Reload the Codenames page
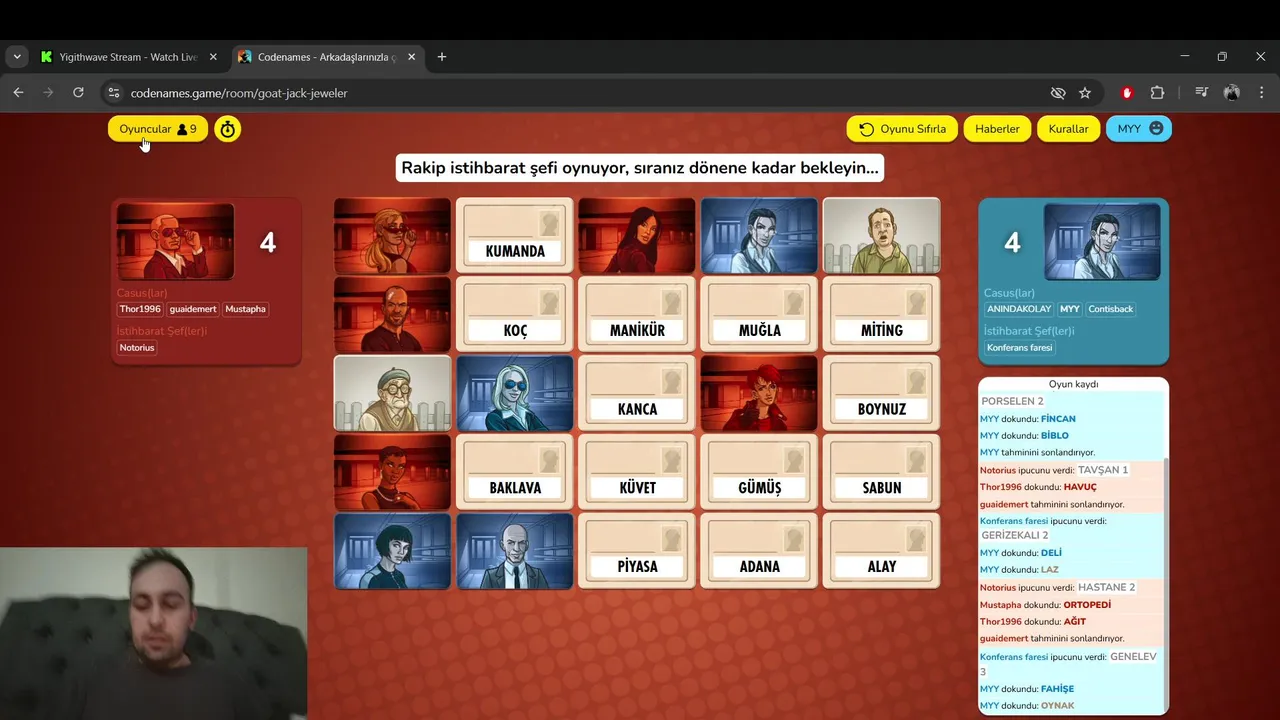 coord(78,93)
